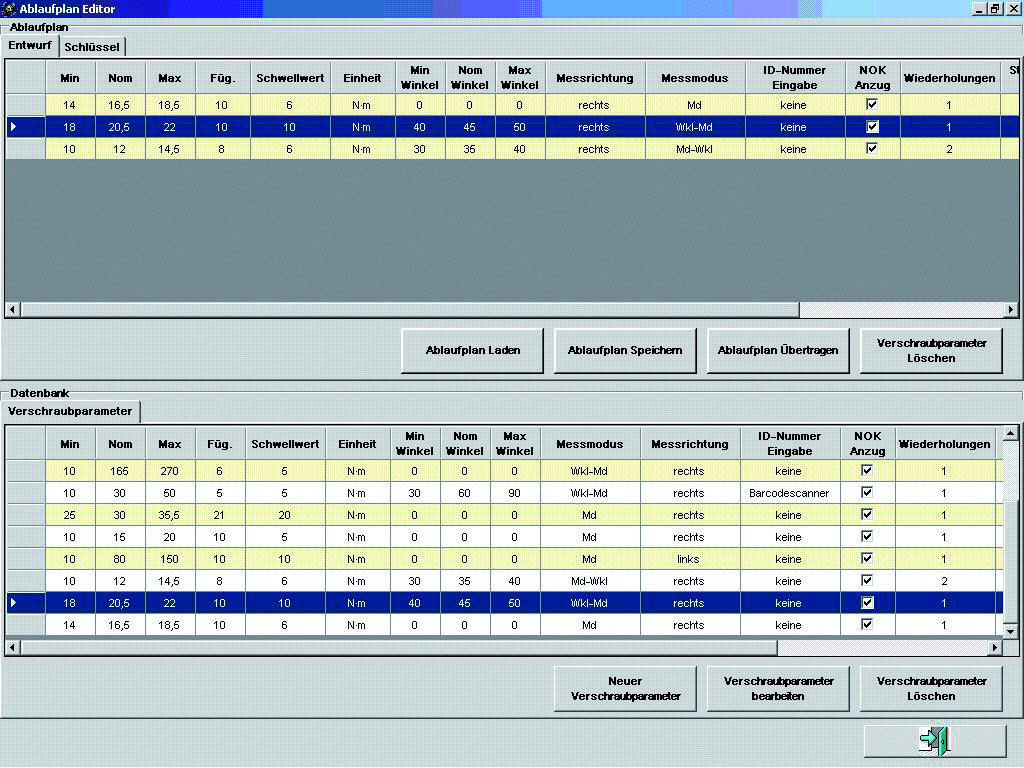
Task: Click the left scroll arrow of the upper table
Action: [x=13, y=310]
